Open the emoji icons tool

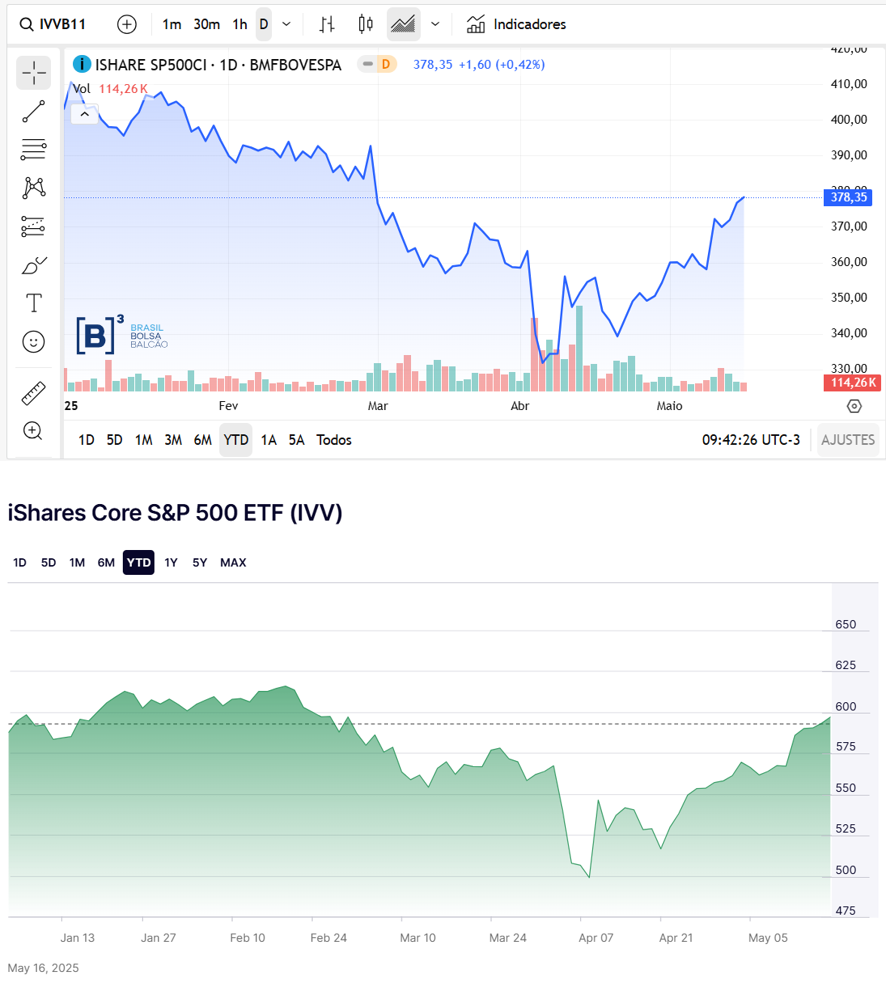click(x=33, y=342)
